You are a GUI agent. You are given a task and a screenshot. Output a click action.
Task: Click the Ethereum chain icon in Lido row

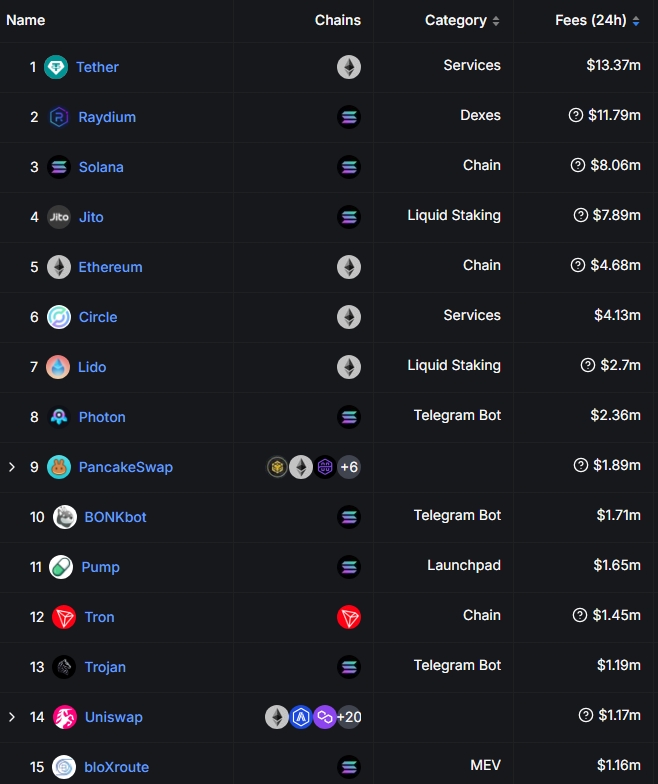[x=349, y=367]
